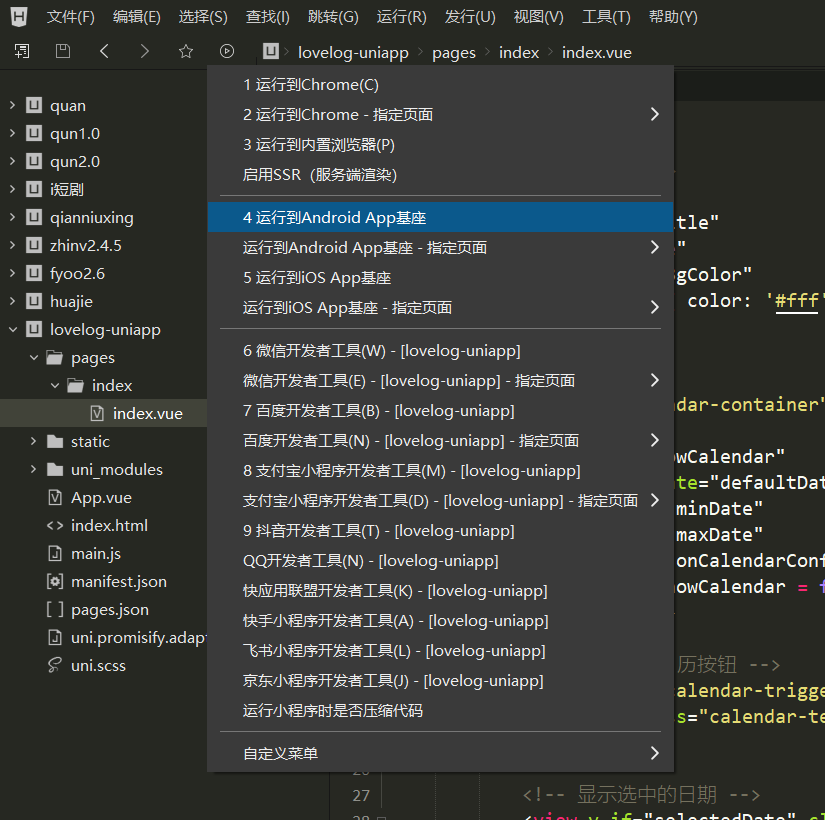Viewport: 825px width, 820px height.
Task: Choose 微信开发者工具(W) - [lovelog-uniapp]
Action: click(381, 350)
